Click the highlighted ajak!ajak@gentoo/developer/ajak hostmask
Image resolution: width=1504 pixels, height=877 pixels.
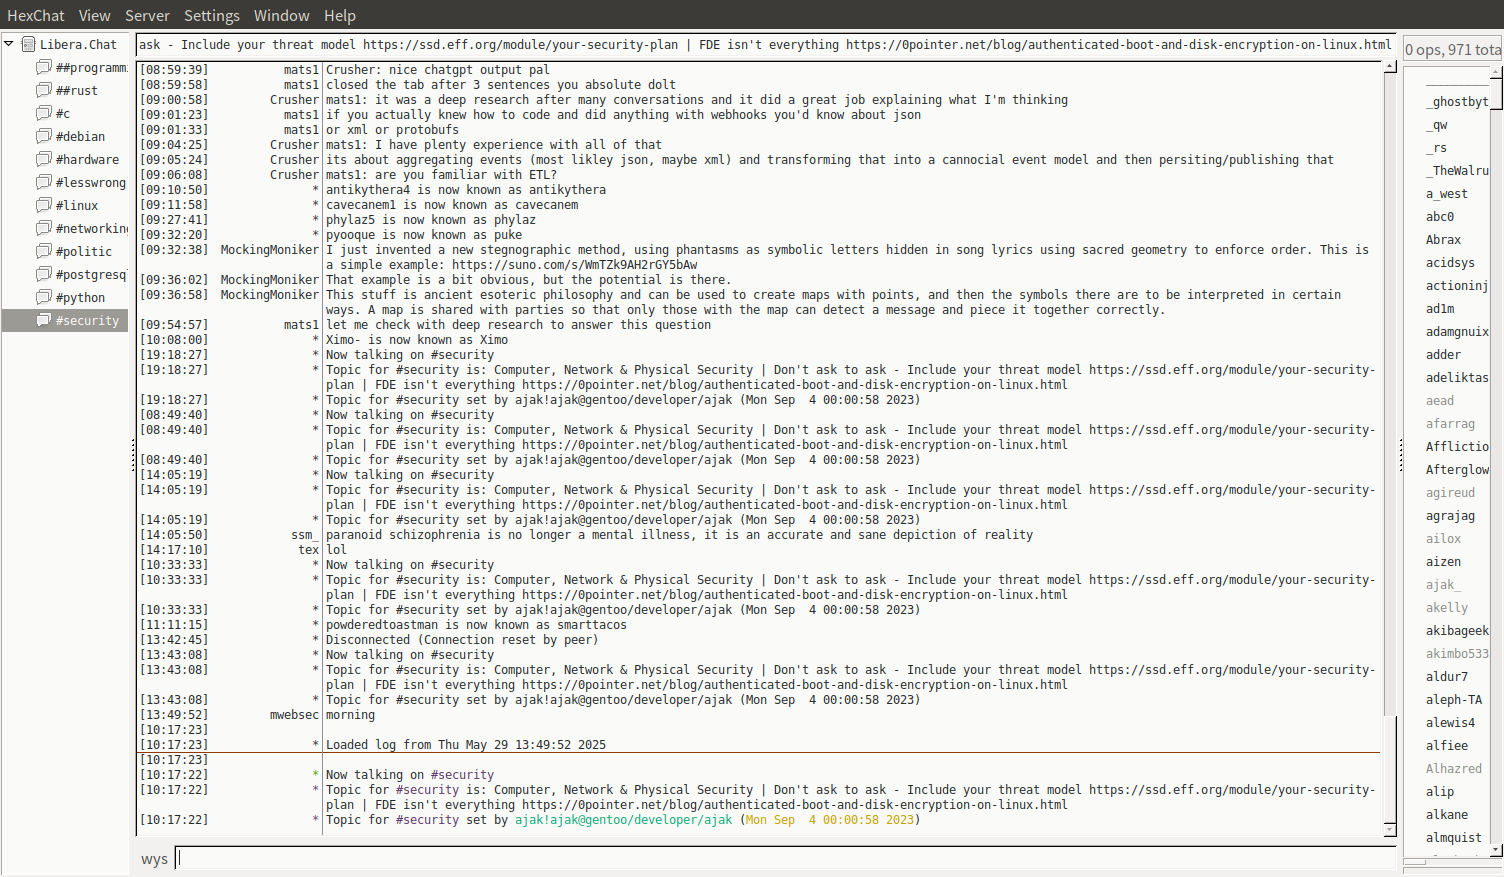(624, 820)
